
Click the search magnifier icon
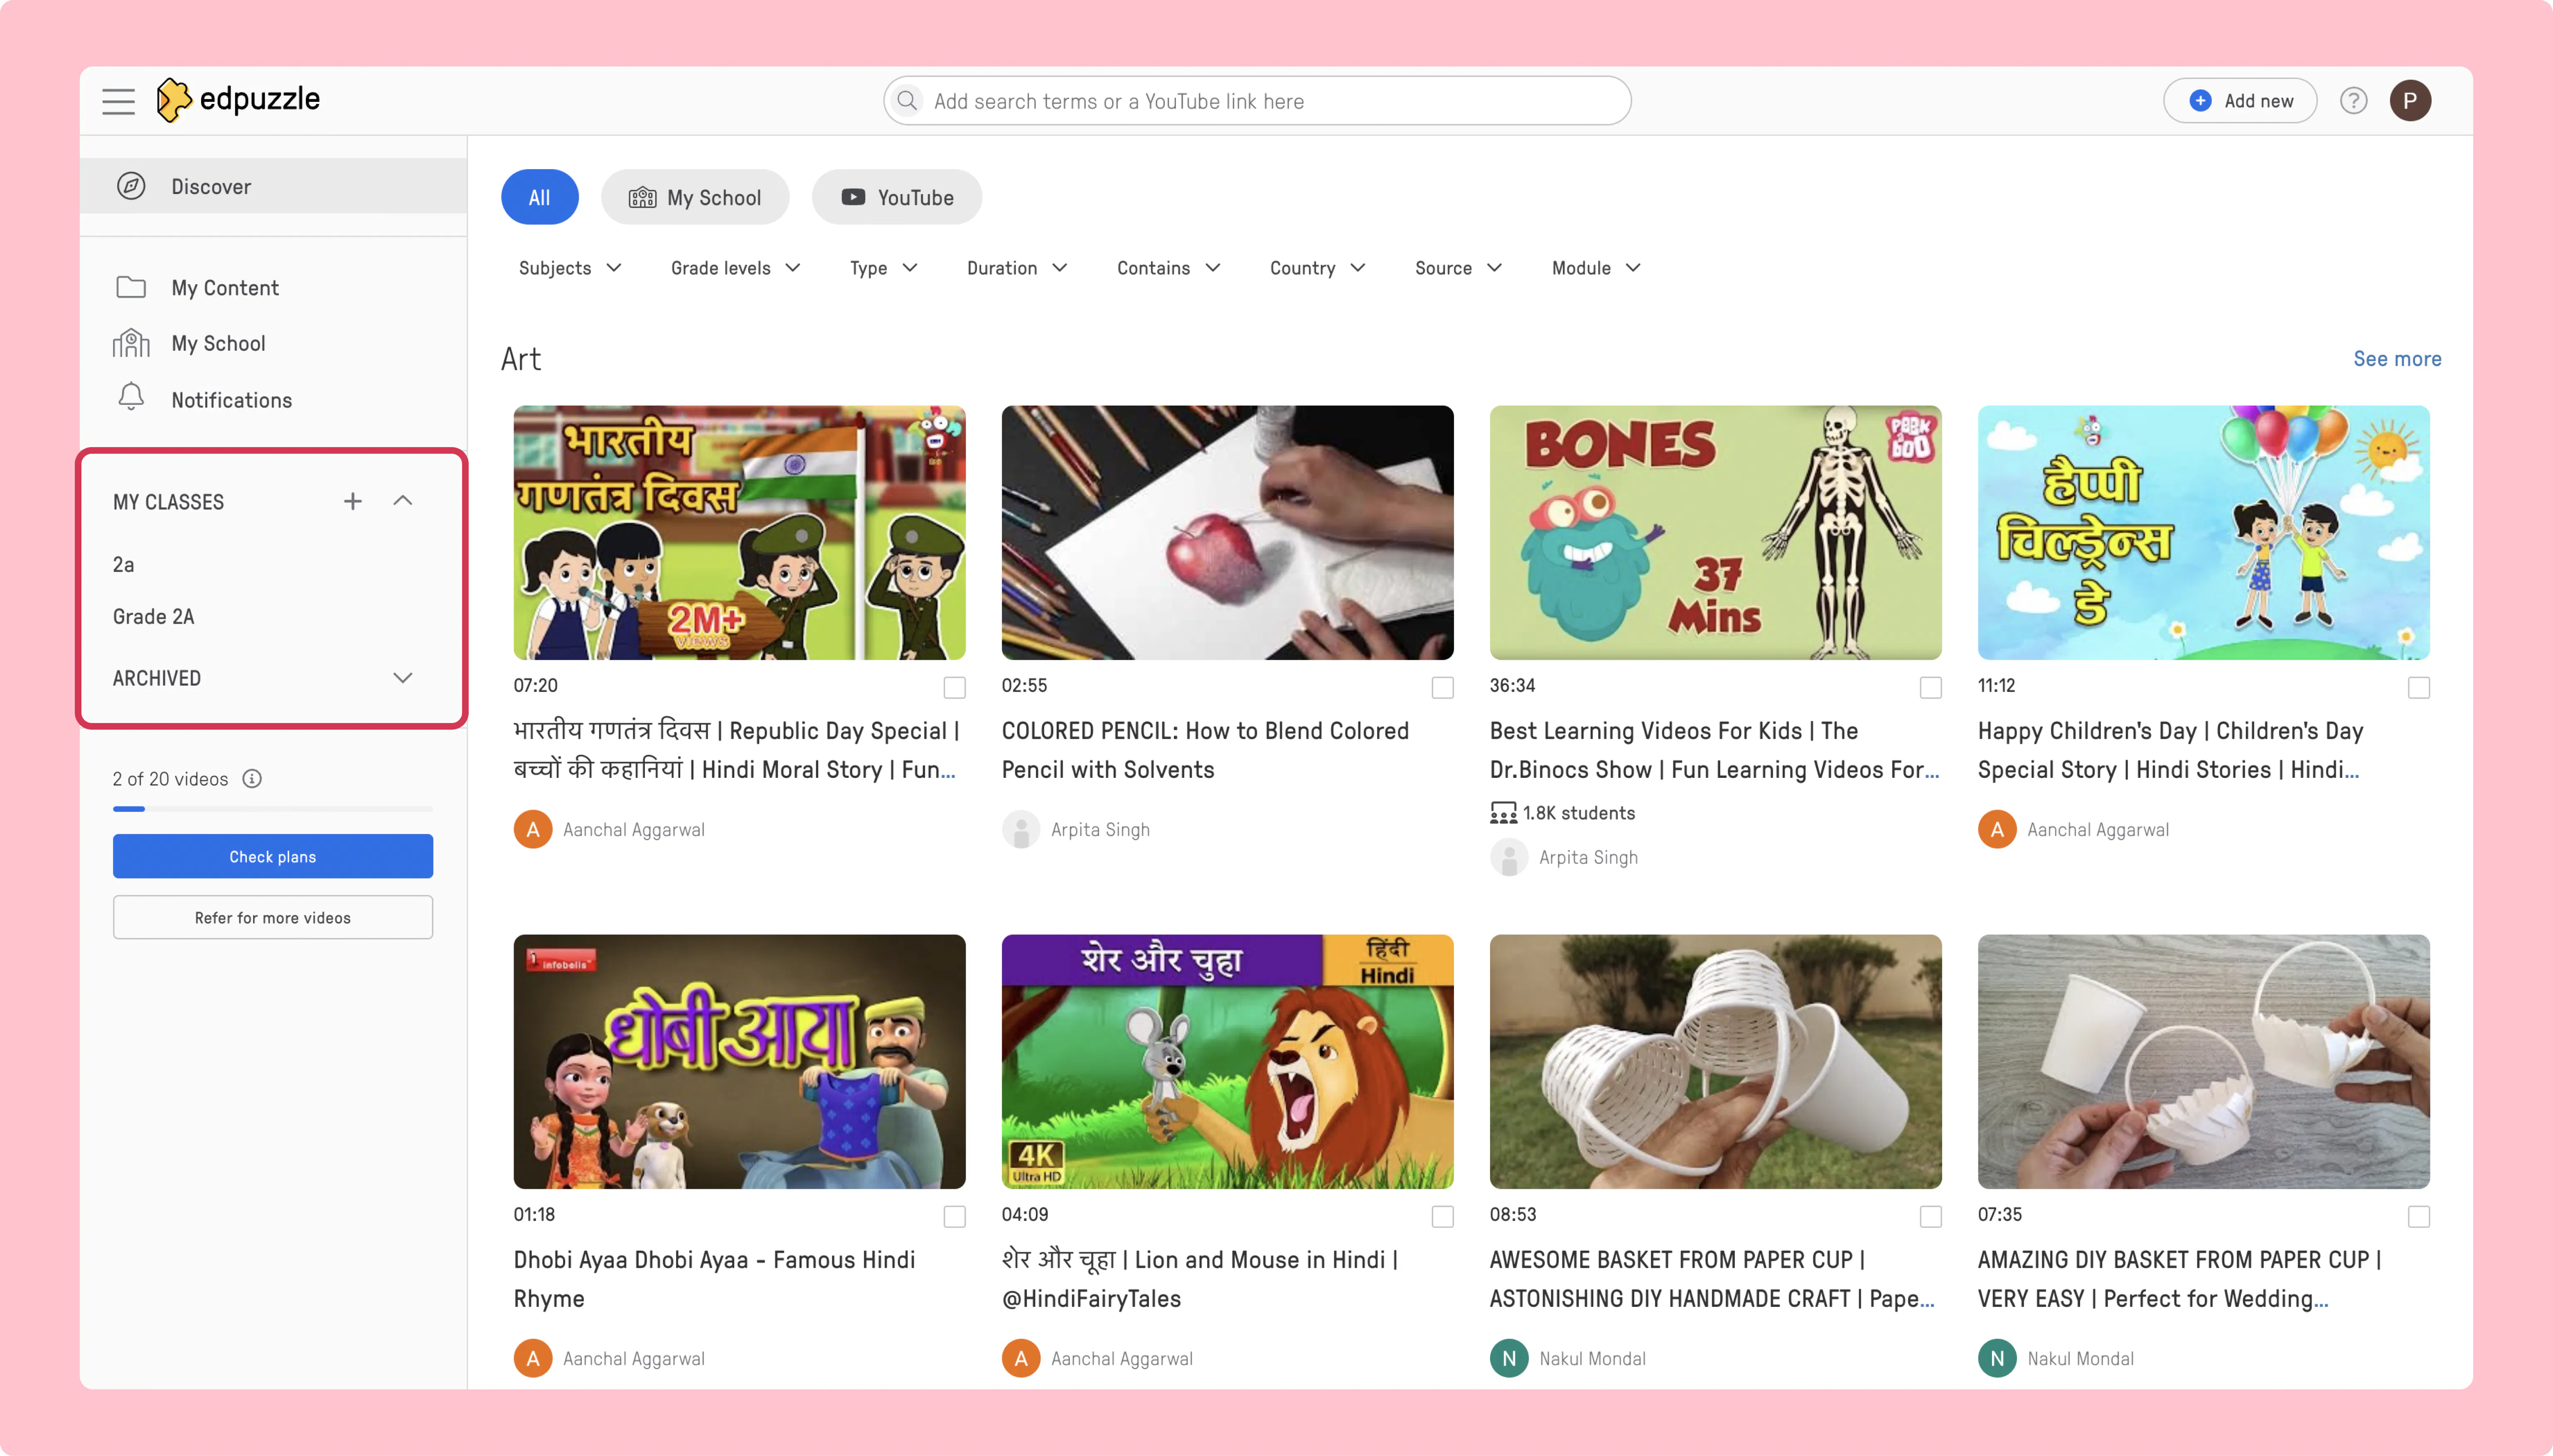click(907, 101)
